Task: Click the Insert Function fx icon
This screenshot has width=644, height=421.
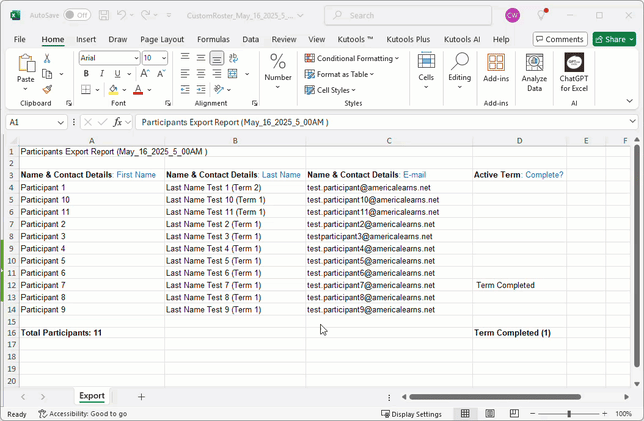Action: pos(117,122)
